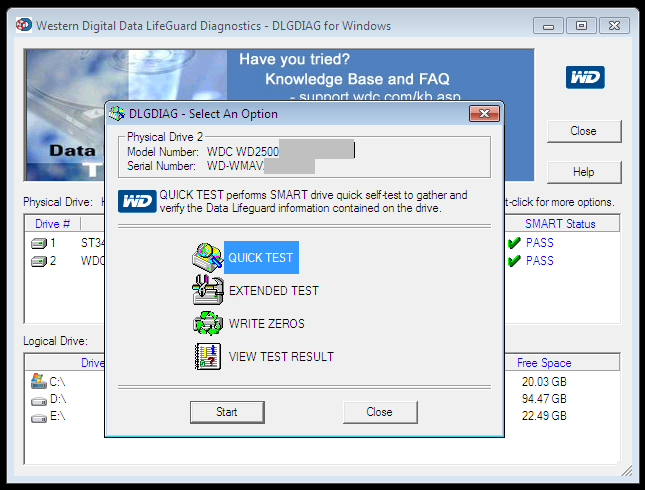Click the WD logo in the dialog description

pos(137,201)
